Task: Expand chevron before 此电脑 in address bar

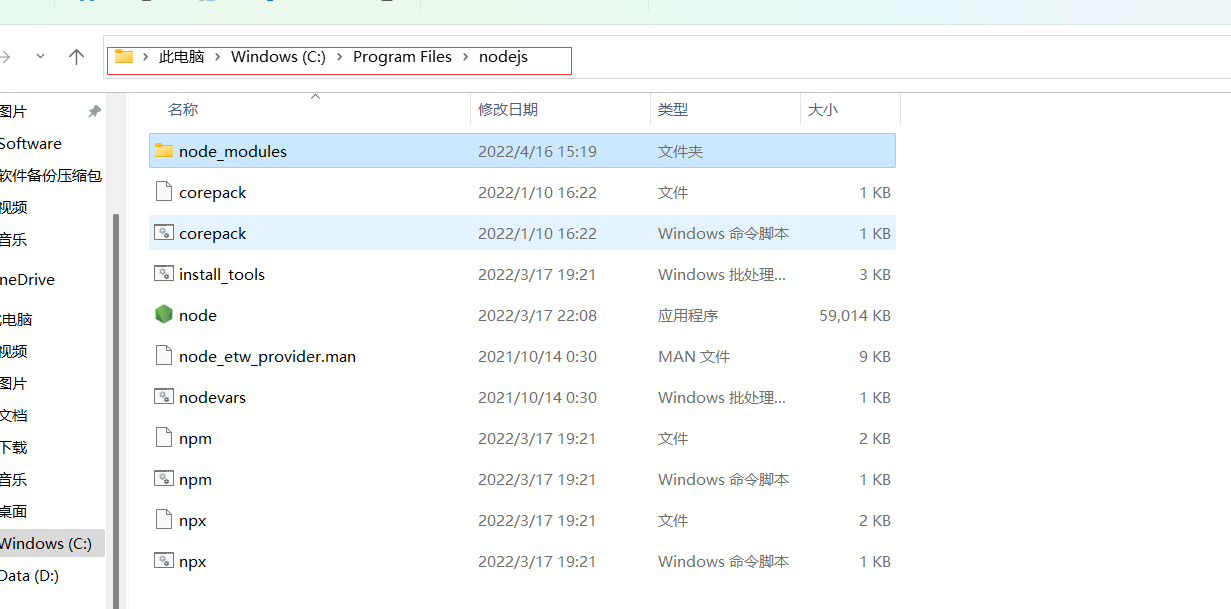Action: click(x=146, y=57)
